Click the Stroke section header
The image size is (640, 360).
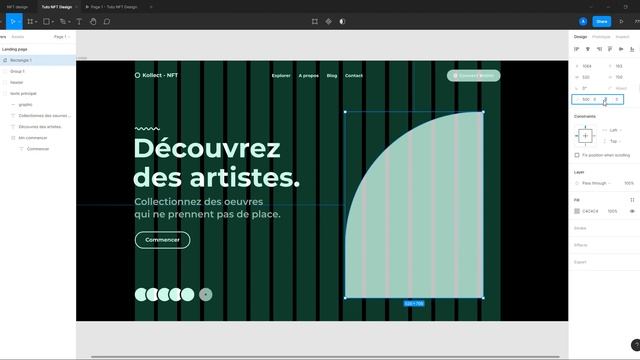pos(580,228)
